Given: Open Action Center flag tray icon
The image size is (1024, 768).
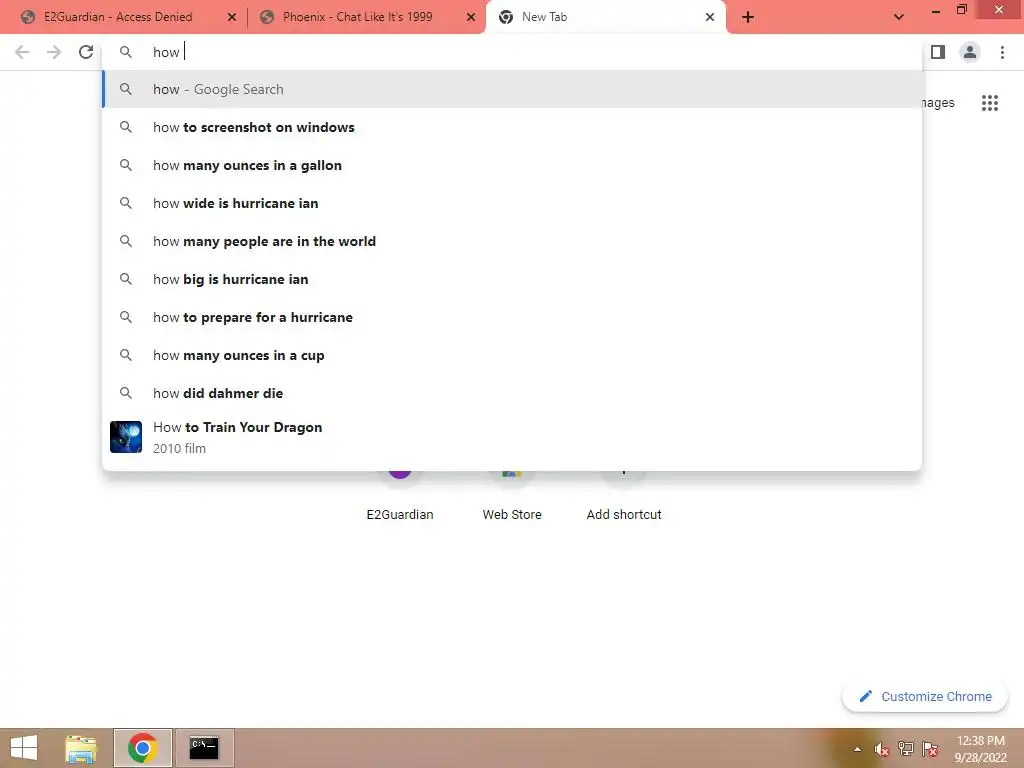Looking at the screenshot, I should 930,749.
